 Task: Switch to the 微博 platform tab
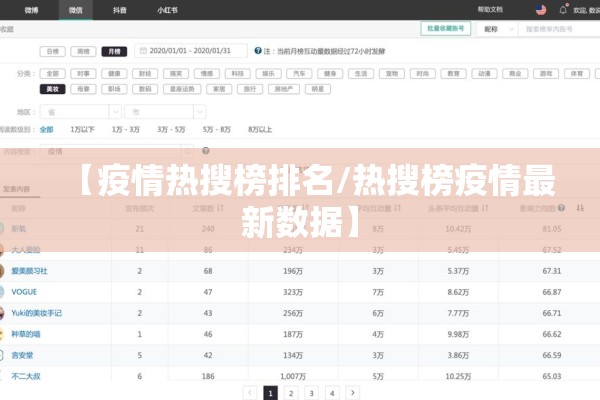point(31,10)
